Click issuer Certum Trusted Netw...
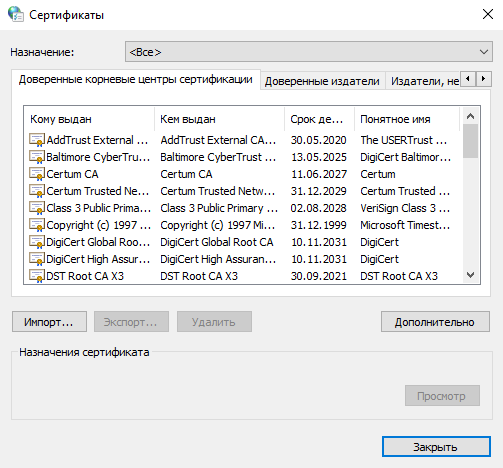503x468 pixels. 218,191
